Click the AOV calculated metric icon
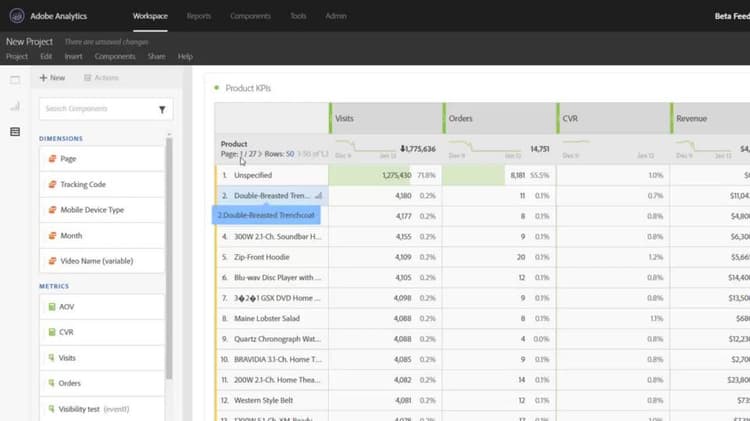The image size is (750, 421). pyautogui.click(x=52, y=307)
